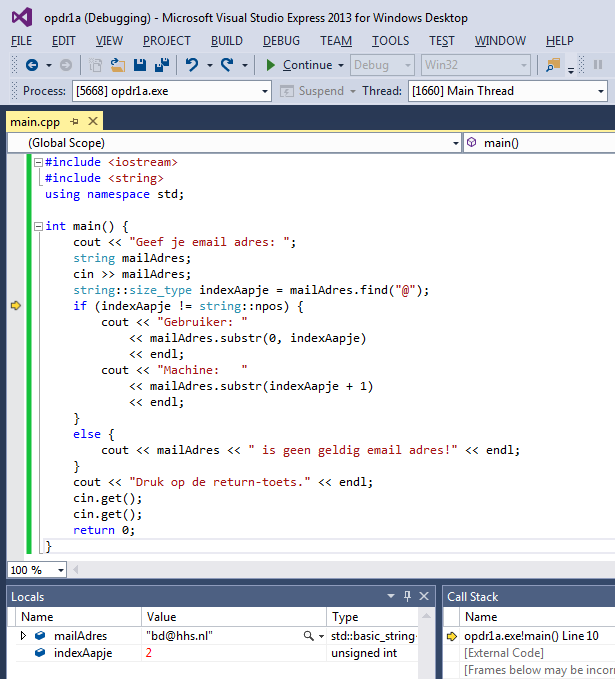Pin the main.cpp tab
Screen dimensions: 615x679
[x=75, y=121]
